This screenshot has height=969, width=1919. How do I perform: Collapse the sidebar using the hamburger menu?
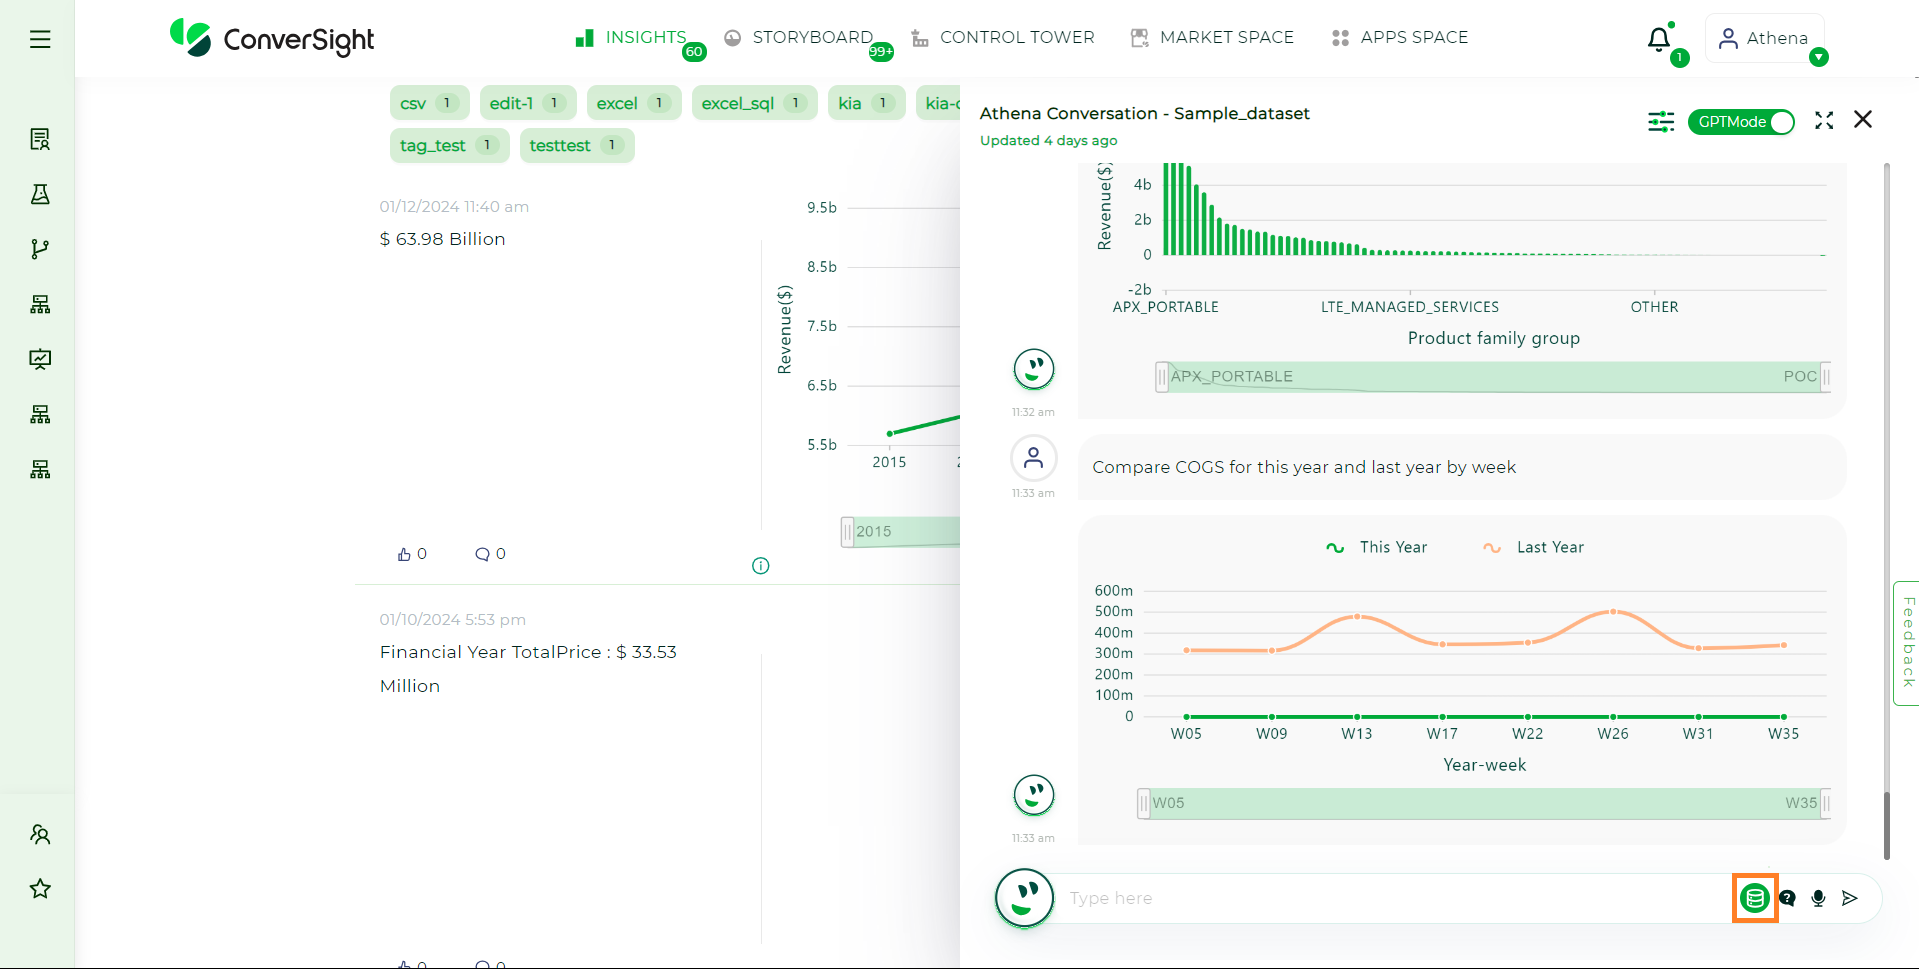pyautogui.click(x=40, y=39)
